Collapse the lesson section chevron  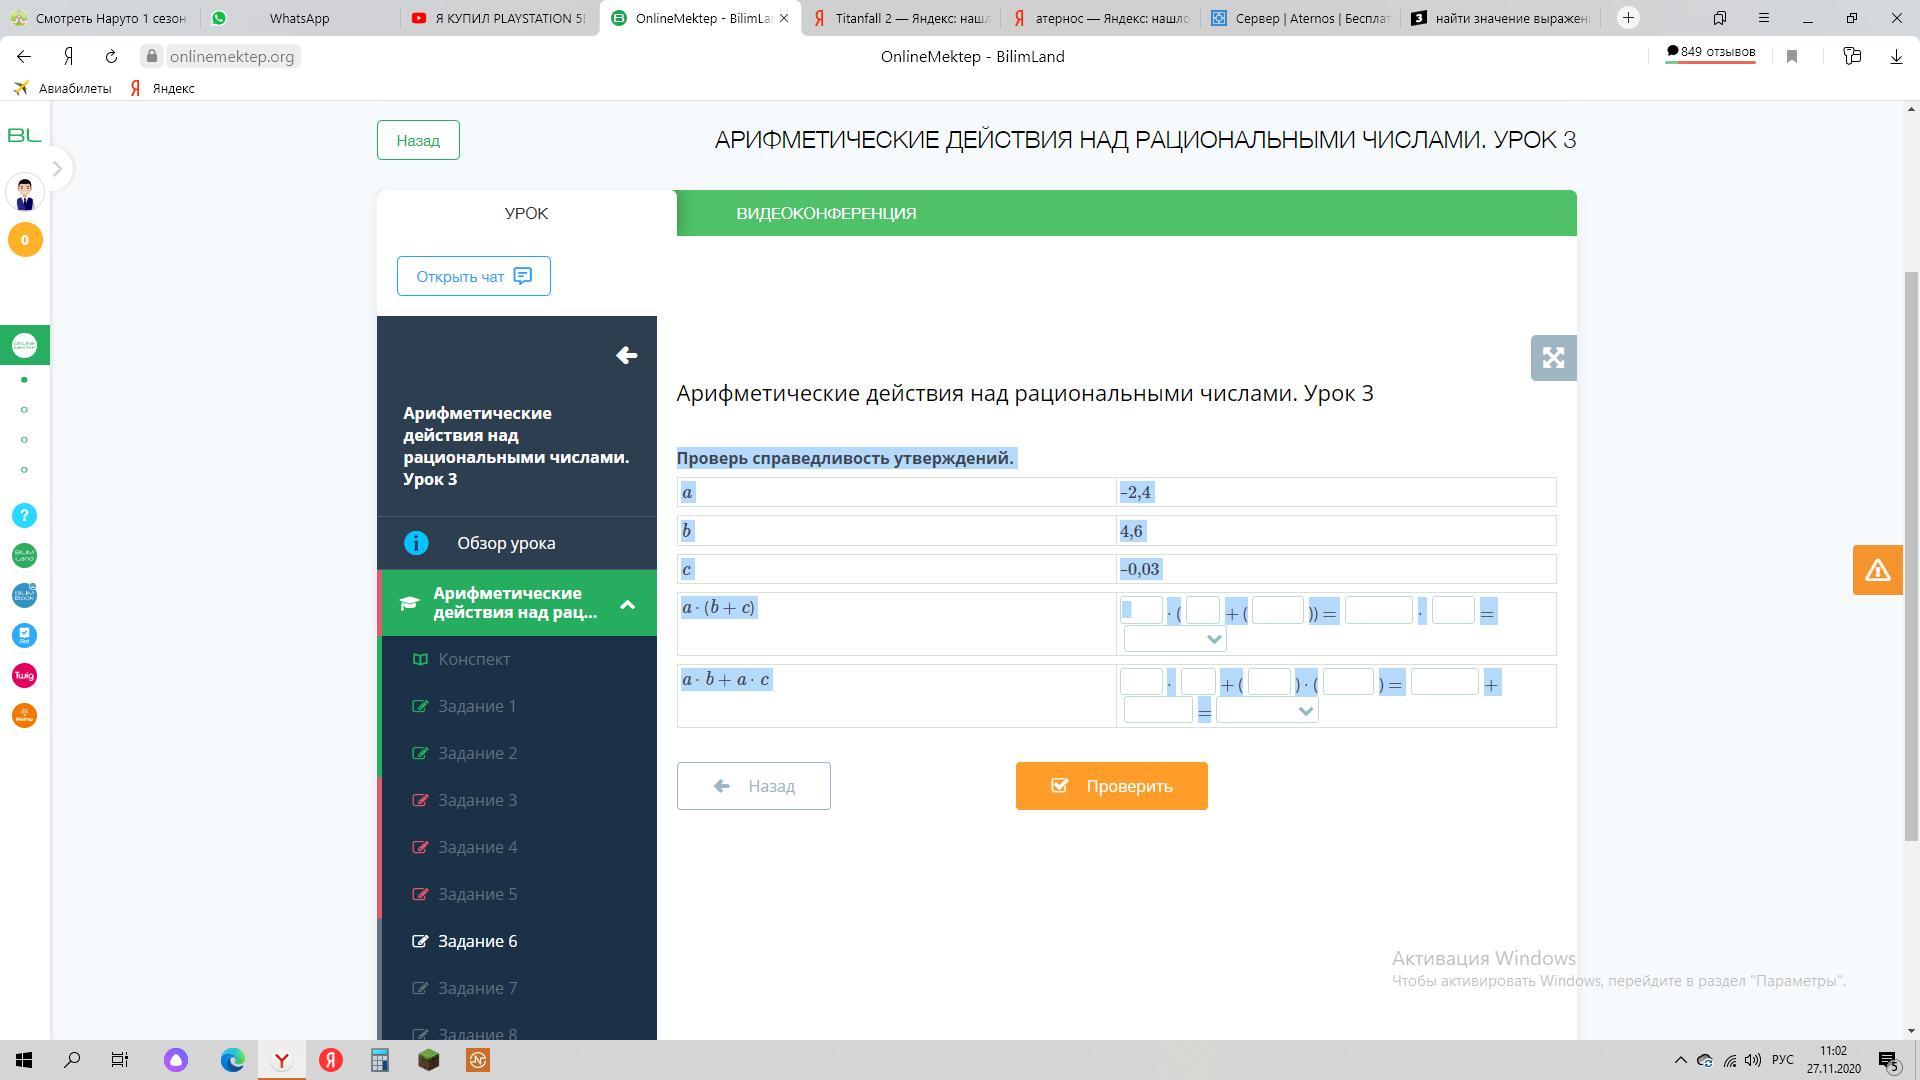coord(627,604)
